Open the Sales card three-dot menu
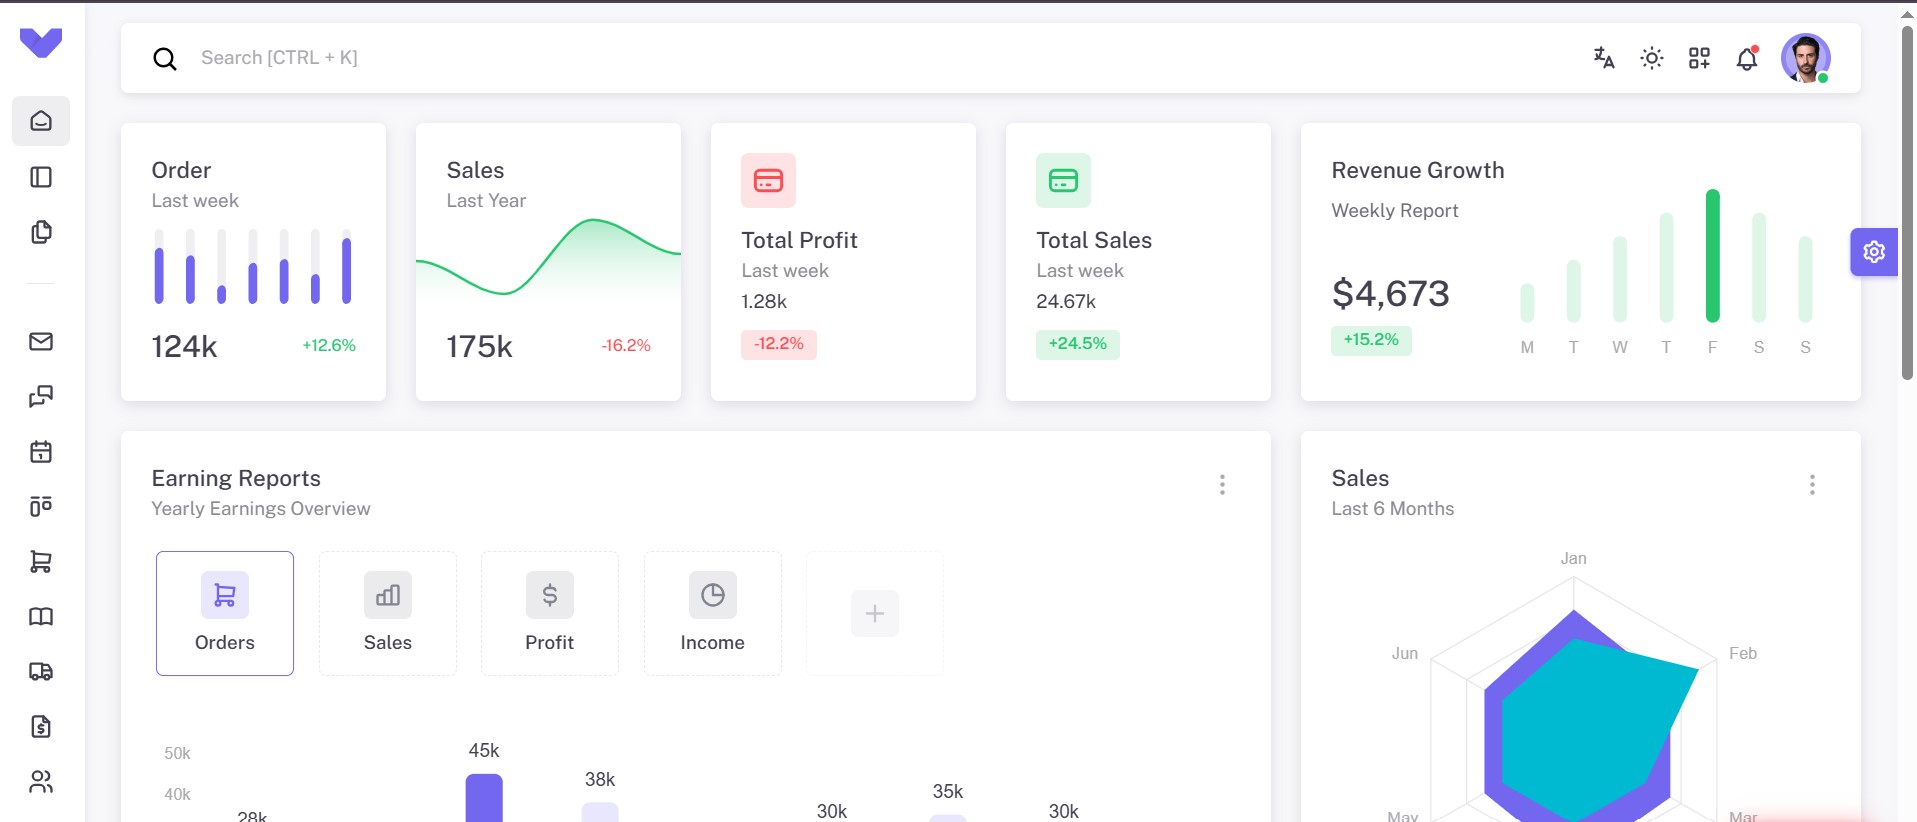The width and height of the screenshot is (1917, 822). click(x=1812, y=485)
